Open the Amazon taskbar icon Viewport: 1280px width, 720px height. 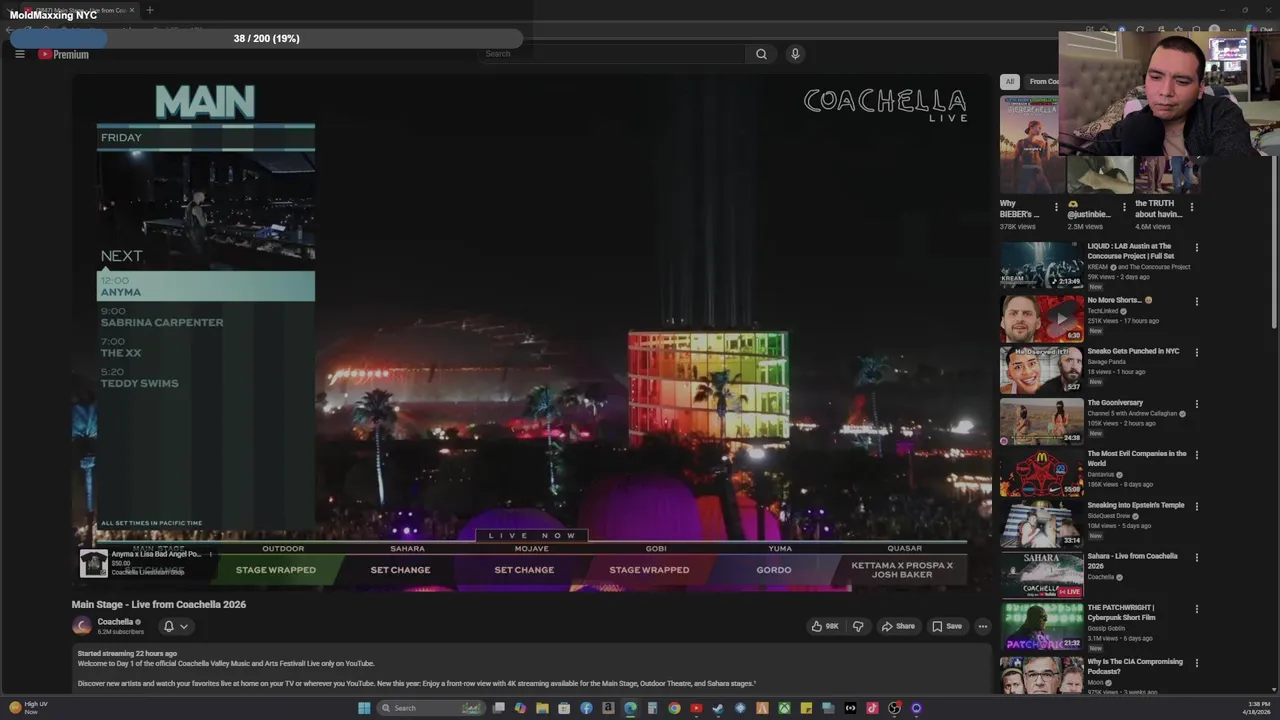608,708
